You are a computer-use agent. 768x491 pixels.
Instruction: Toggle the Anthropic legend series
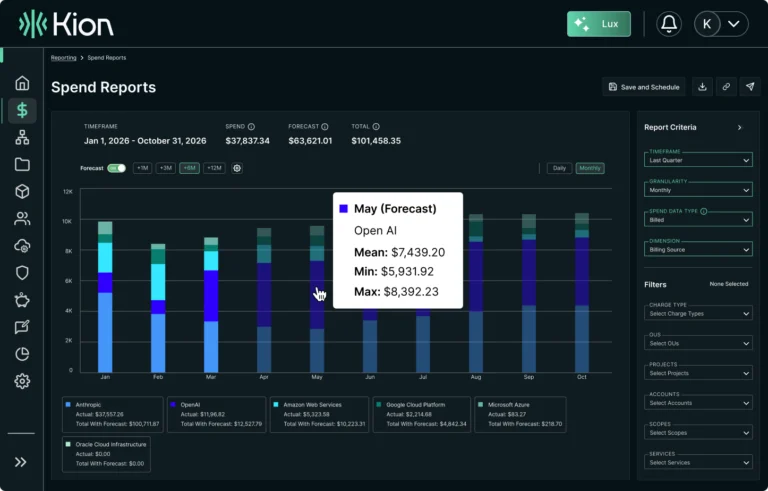113,415
